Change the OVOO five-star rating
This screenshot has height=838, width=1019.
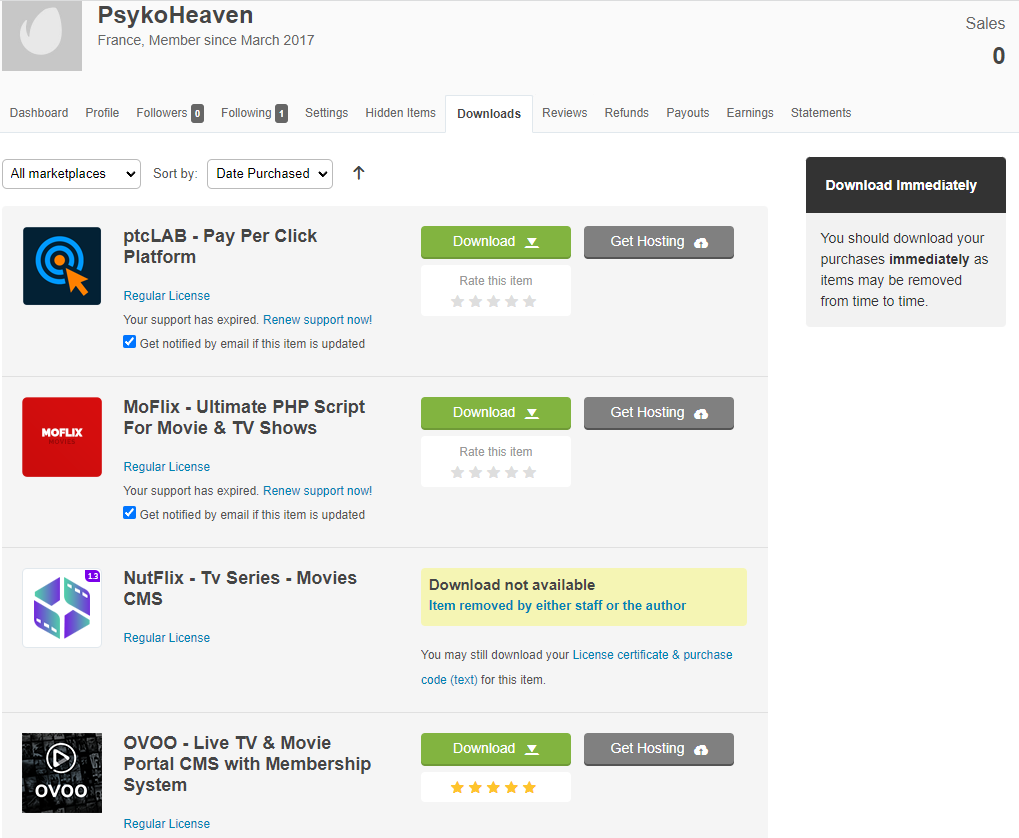point(494,787)
